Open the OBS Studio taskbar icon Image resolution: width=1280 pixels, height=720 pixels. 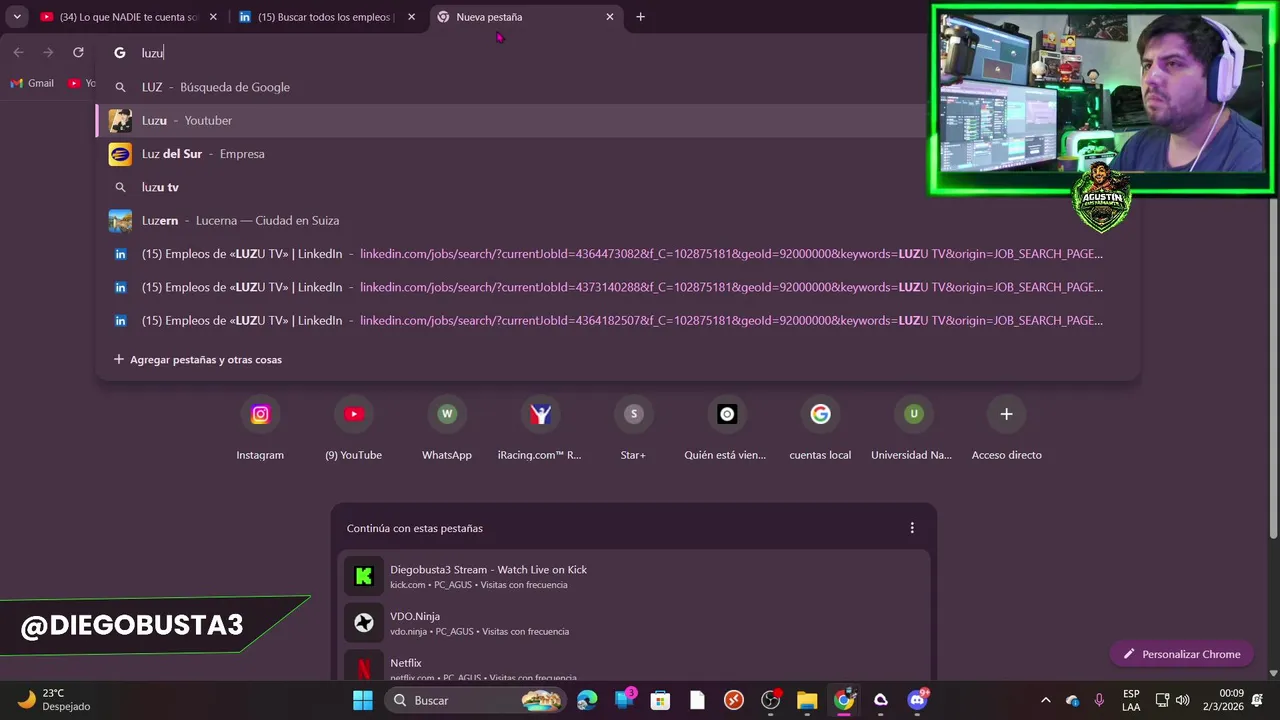(770, 700)
